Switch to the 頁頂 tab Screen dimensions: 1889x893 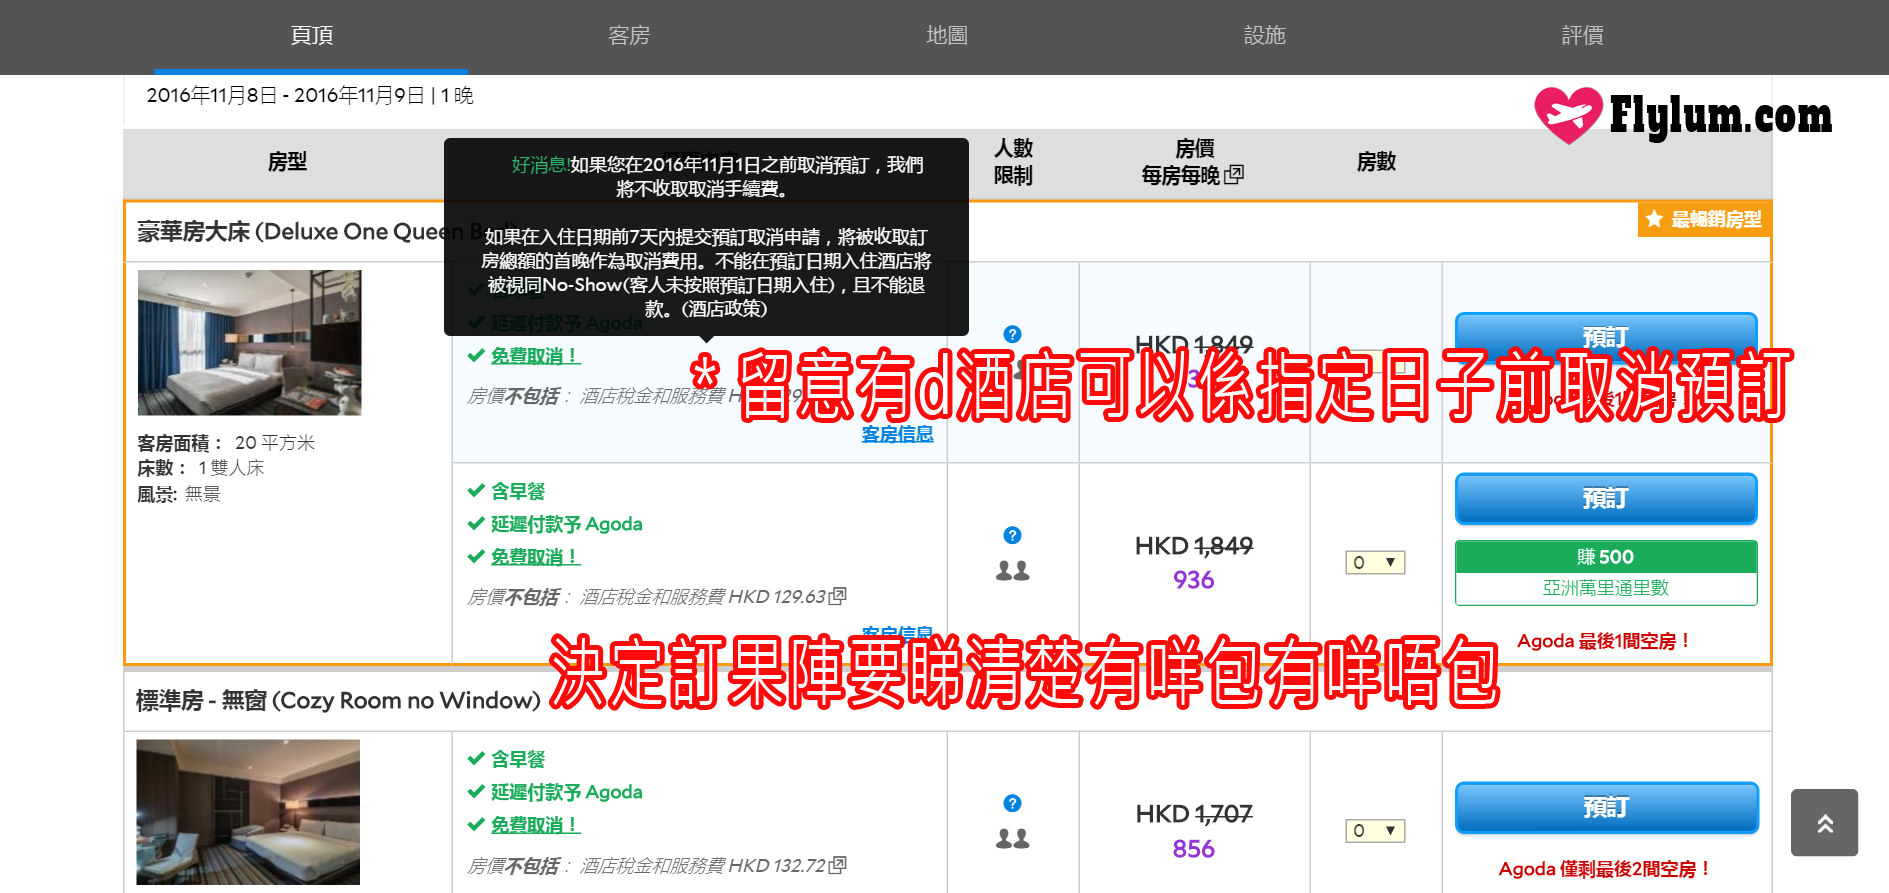coord(311,36)
